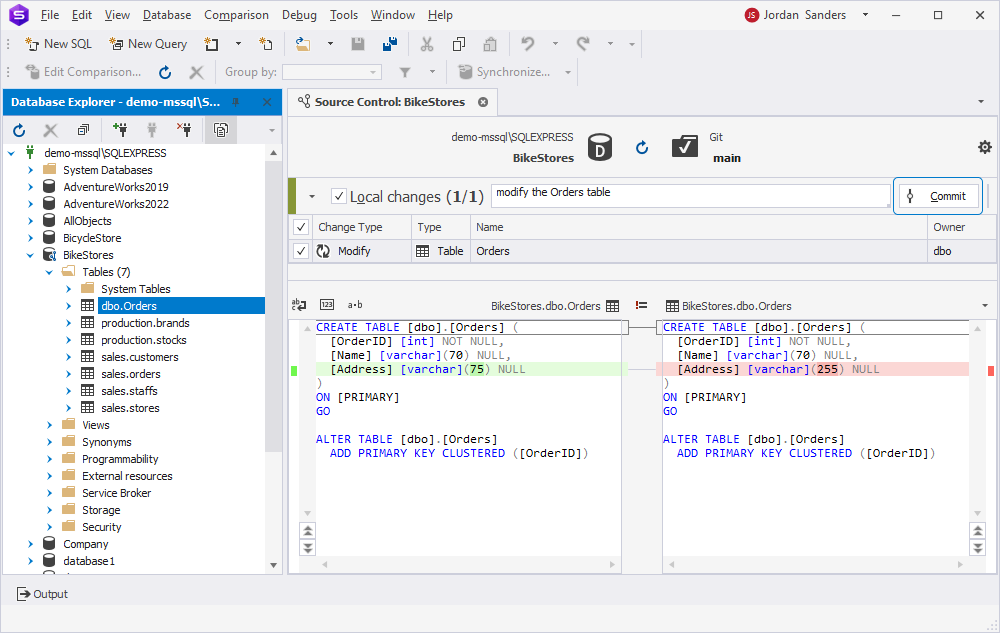1000x633 pixels.
Task: Expand the AdventureWorks2019 database
Action: tap(30, 187)
